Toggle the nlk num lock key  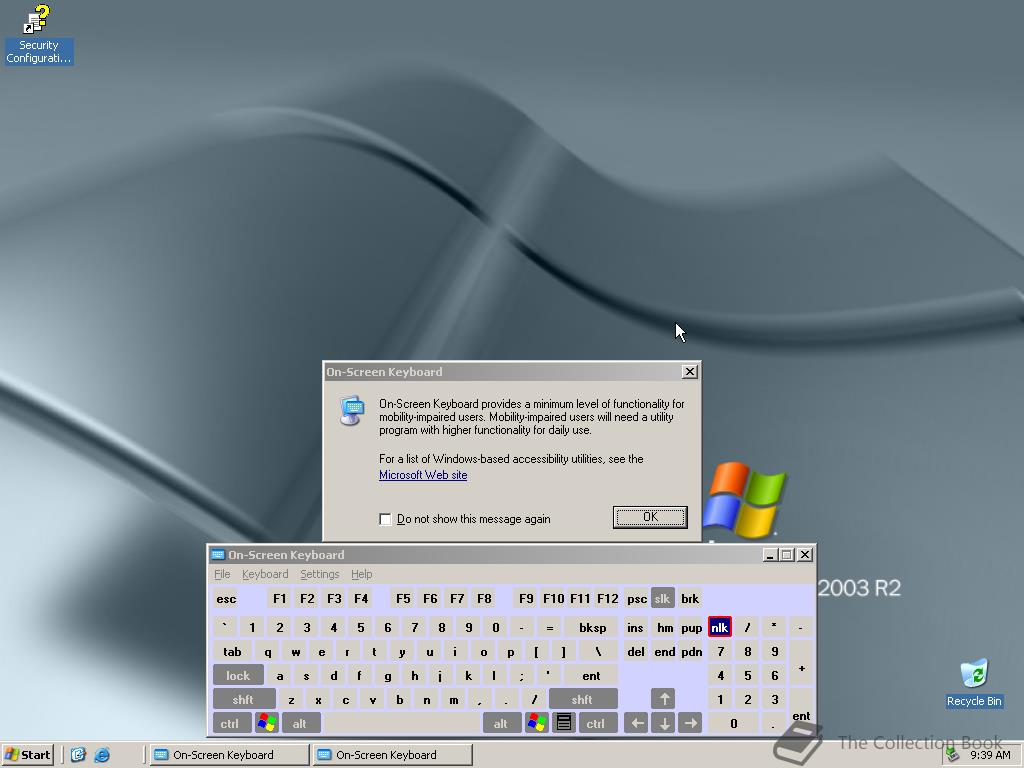(x=720, y=627)
